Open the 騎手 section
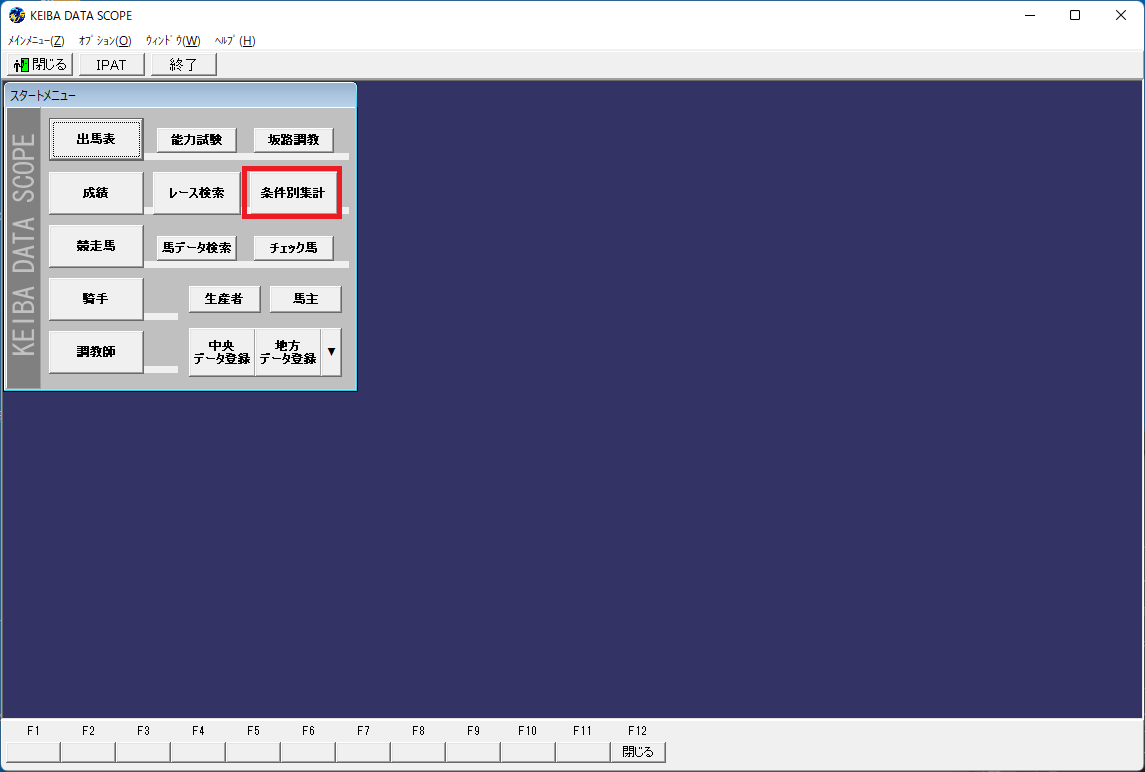Image resolution: width=1145 pixels, height=772 pixels. [96, 299]
